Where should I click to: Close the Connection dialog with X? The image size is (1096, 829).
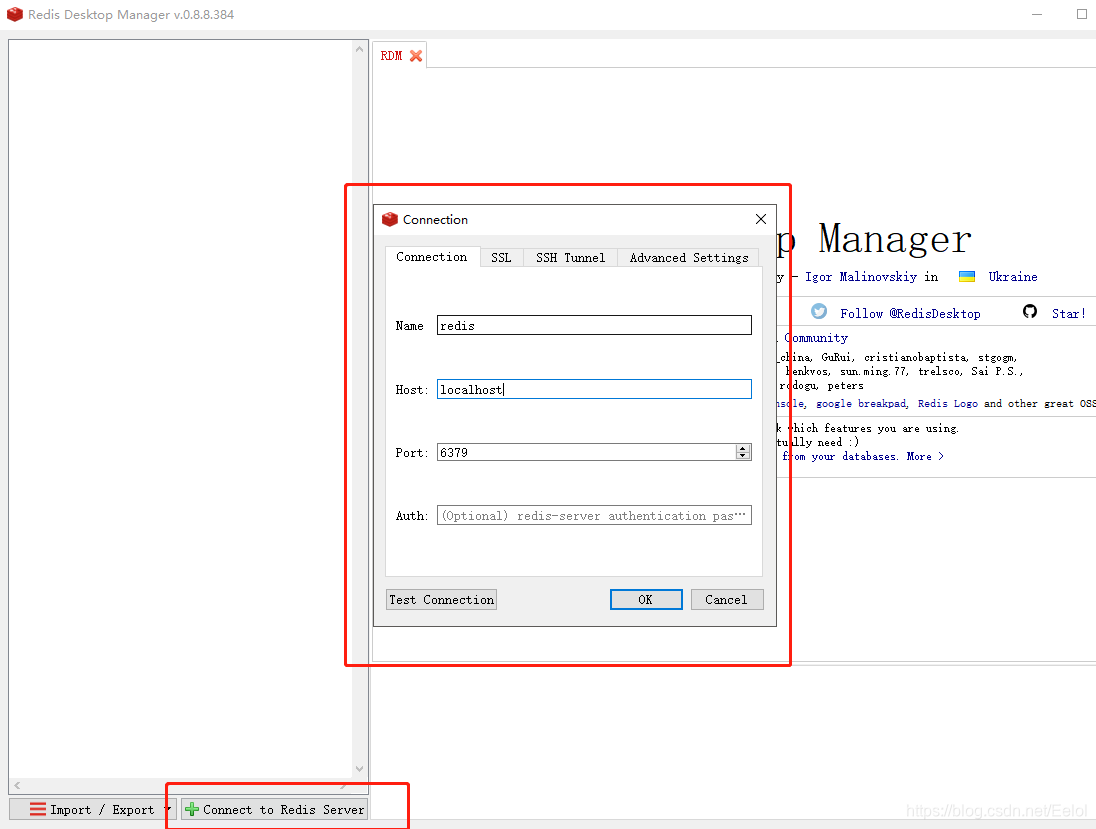(x=761, y=219)
